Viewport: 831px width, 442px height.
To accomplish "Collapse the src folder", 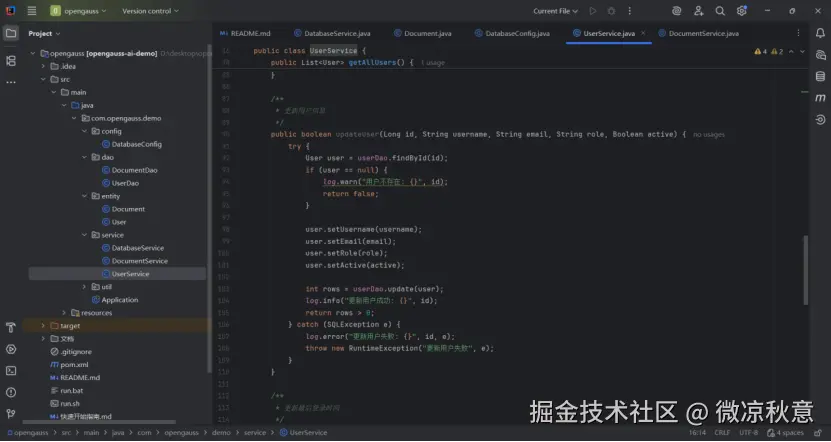I will (43, 79).
